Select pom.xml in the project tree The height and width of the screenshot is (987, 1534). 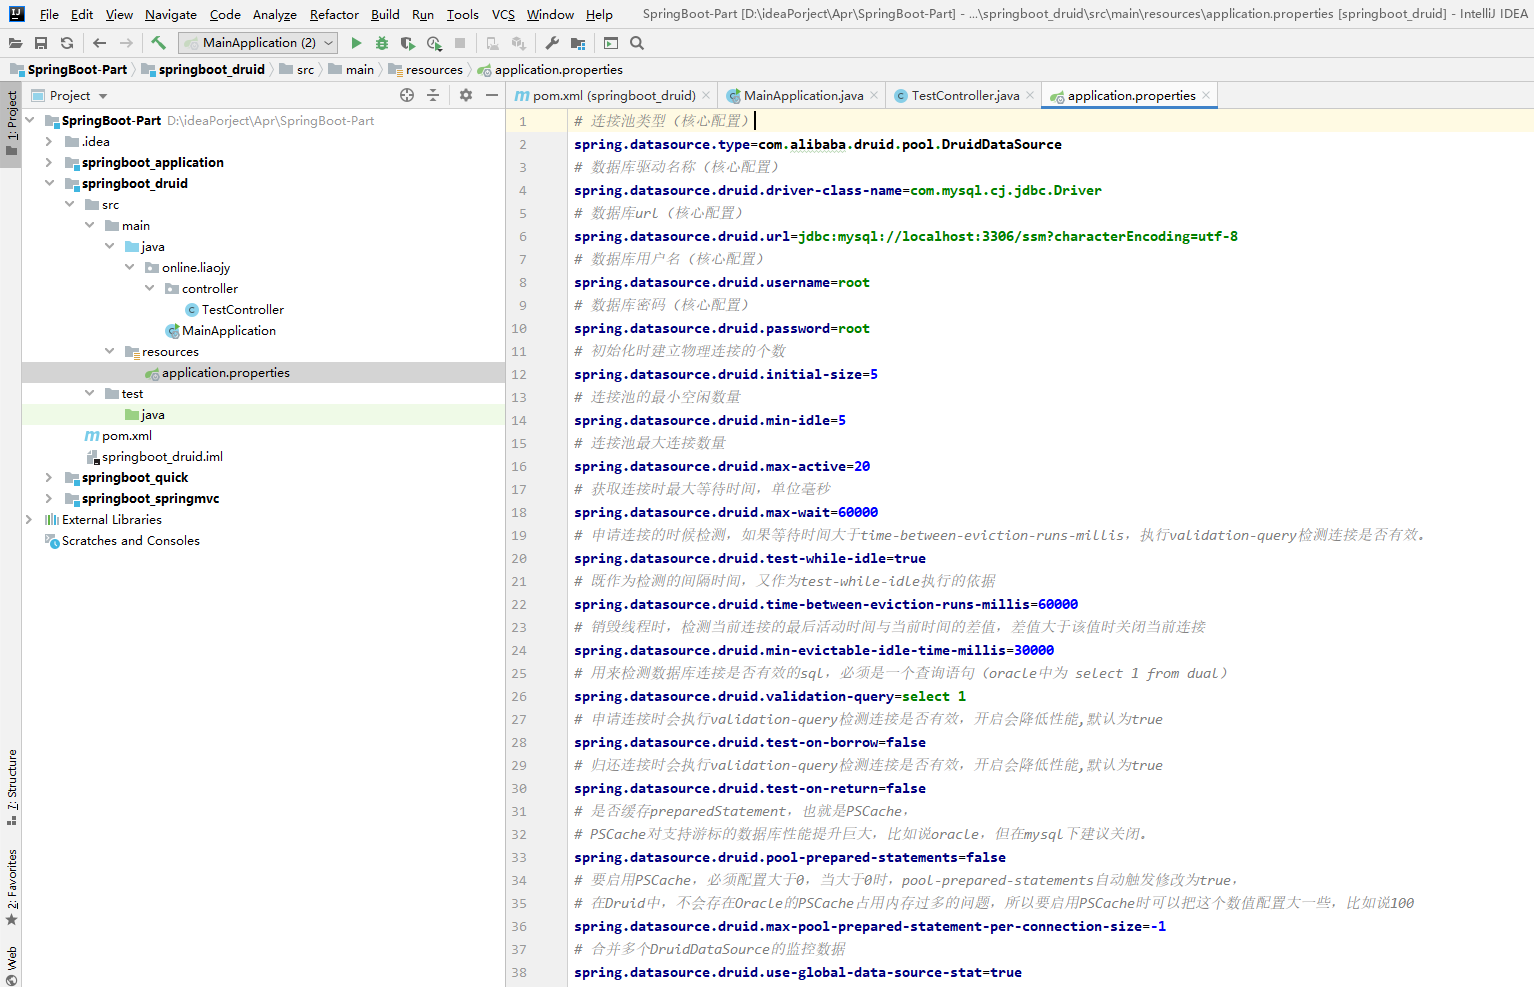click(x=127, y=436)
